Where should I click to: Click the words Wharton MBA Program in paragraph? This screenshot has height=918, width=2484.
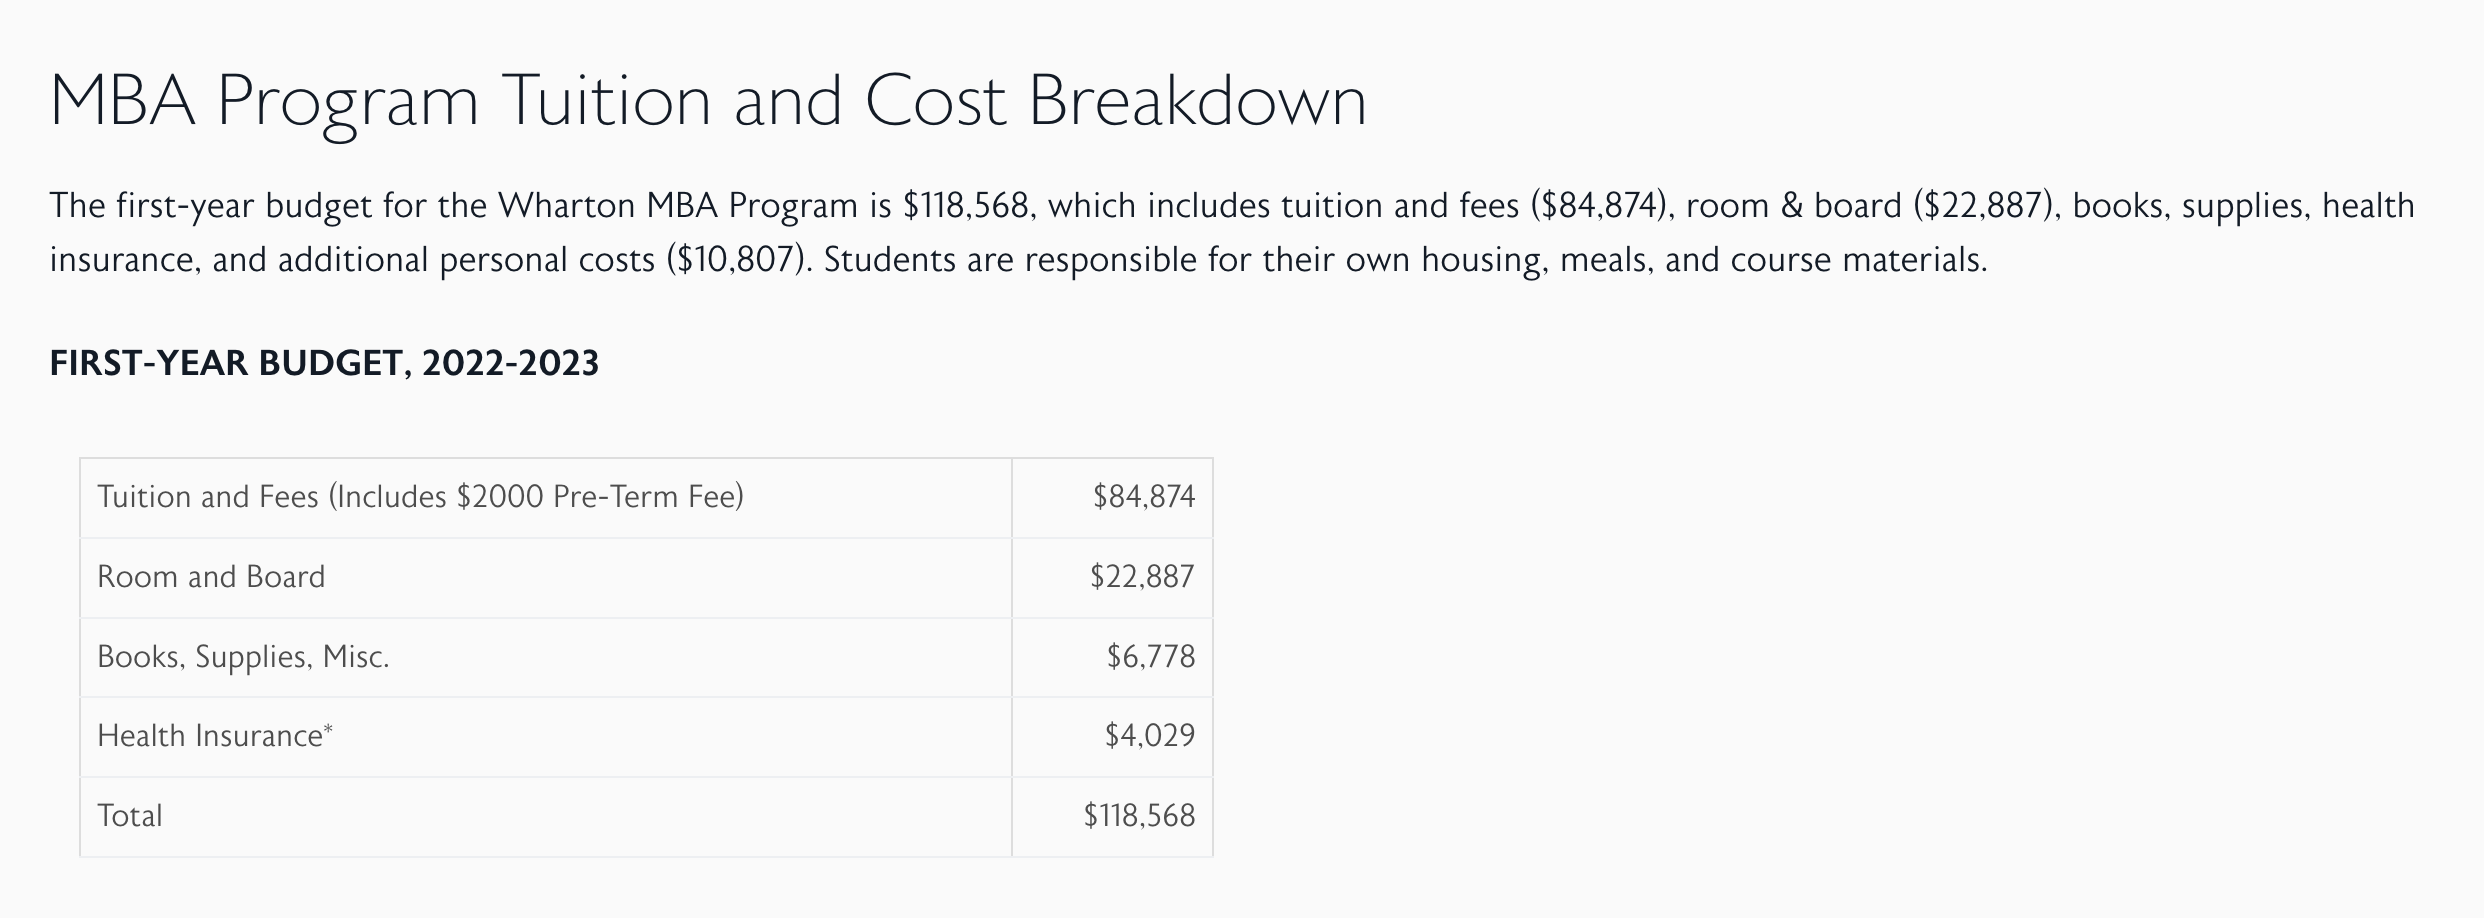pos(678,206)
